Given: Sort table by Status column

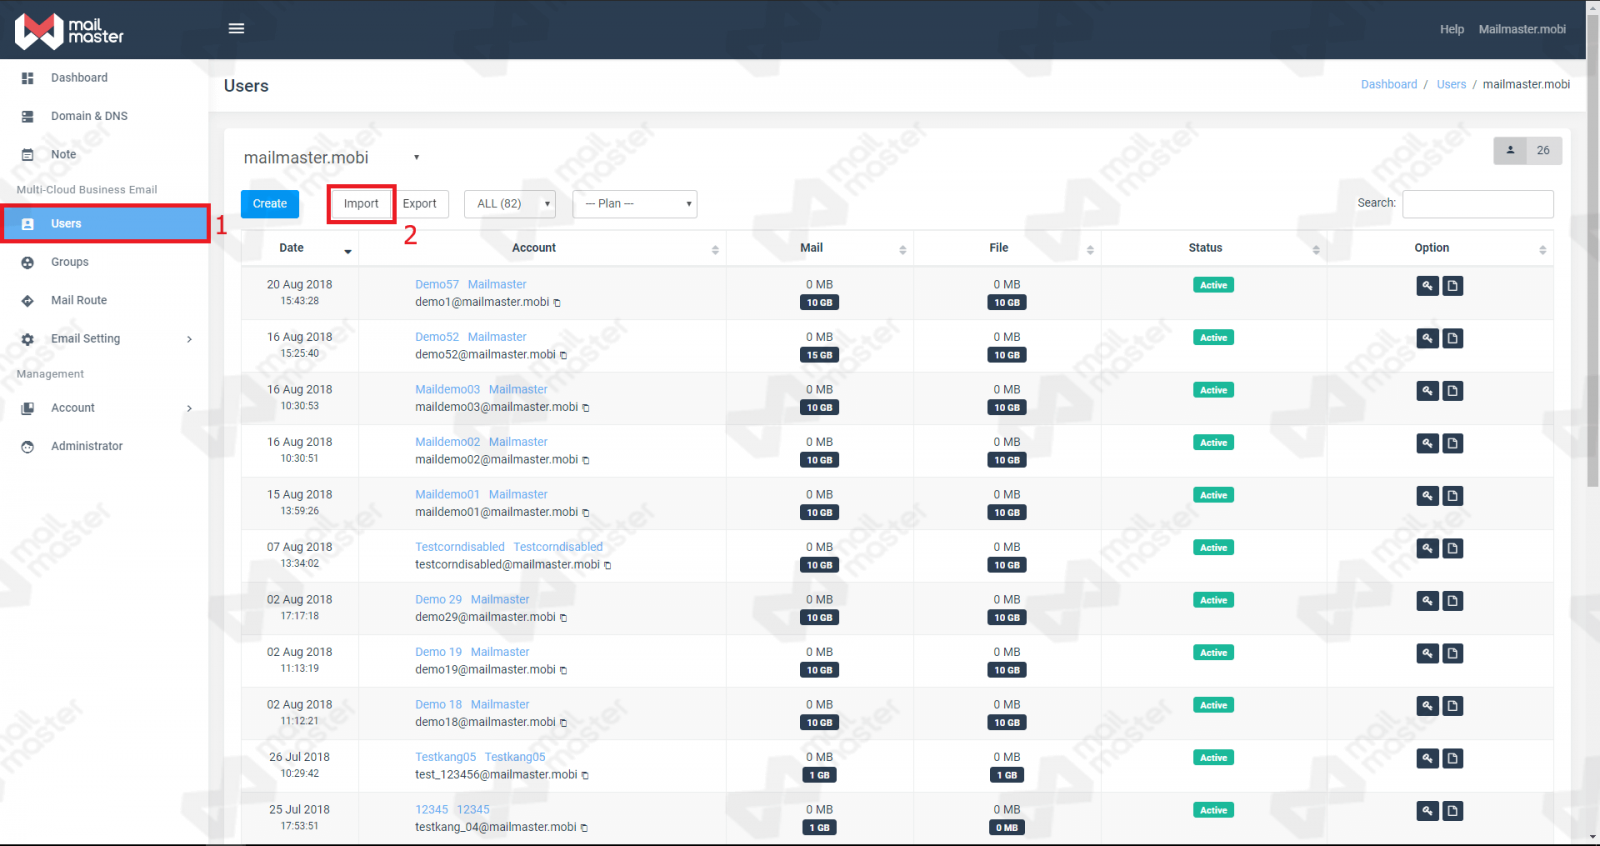Looking at the screenshot, I should tap(1214, 248).
